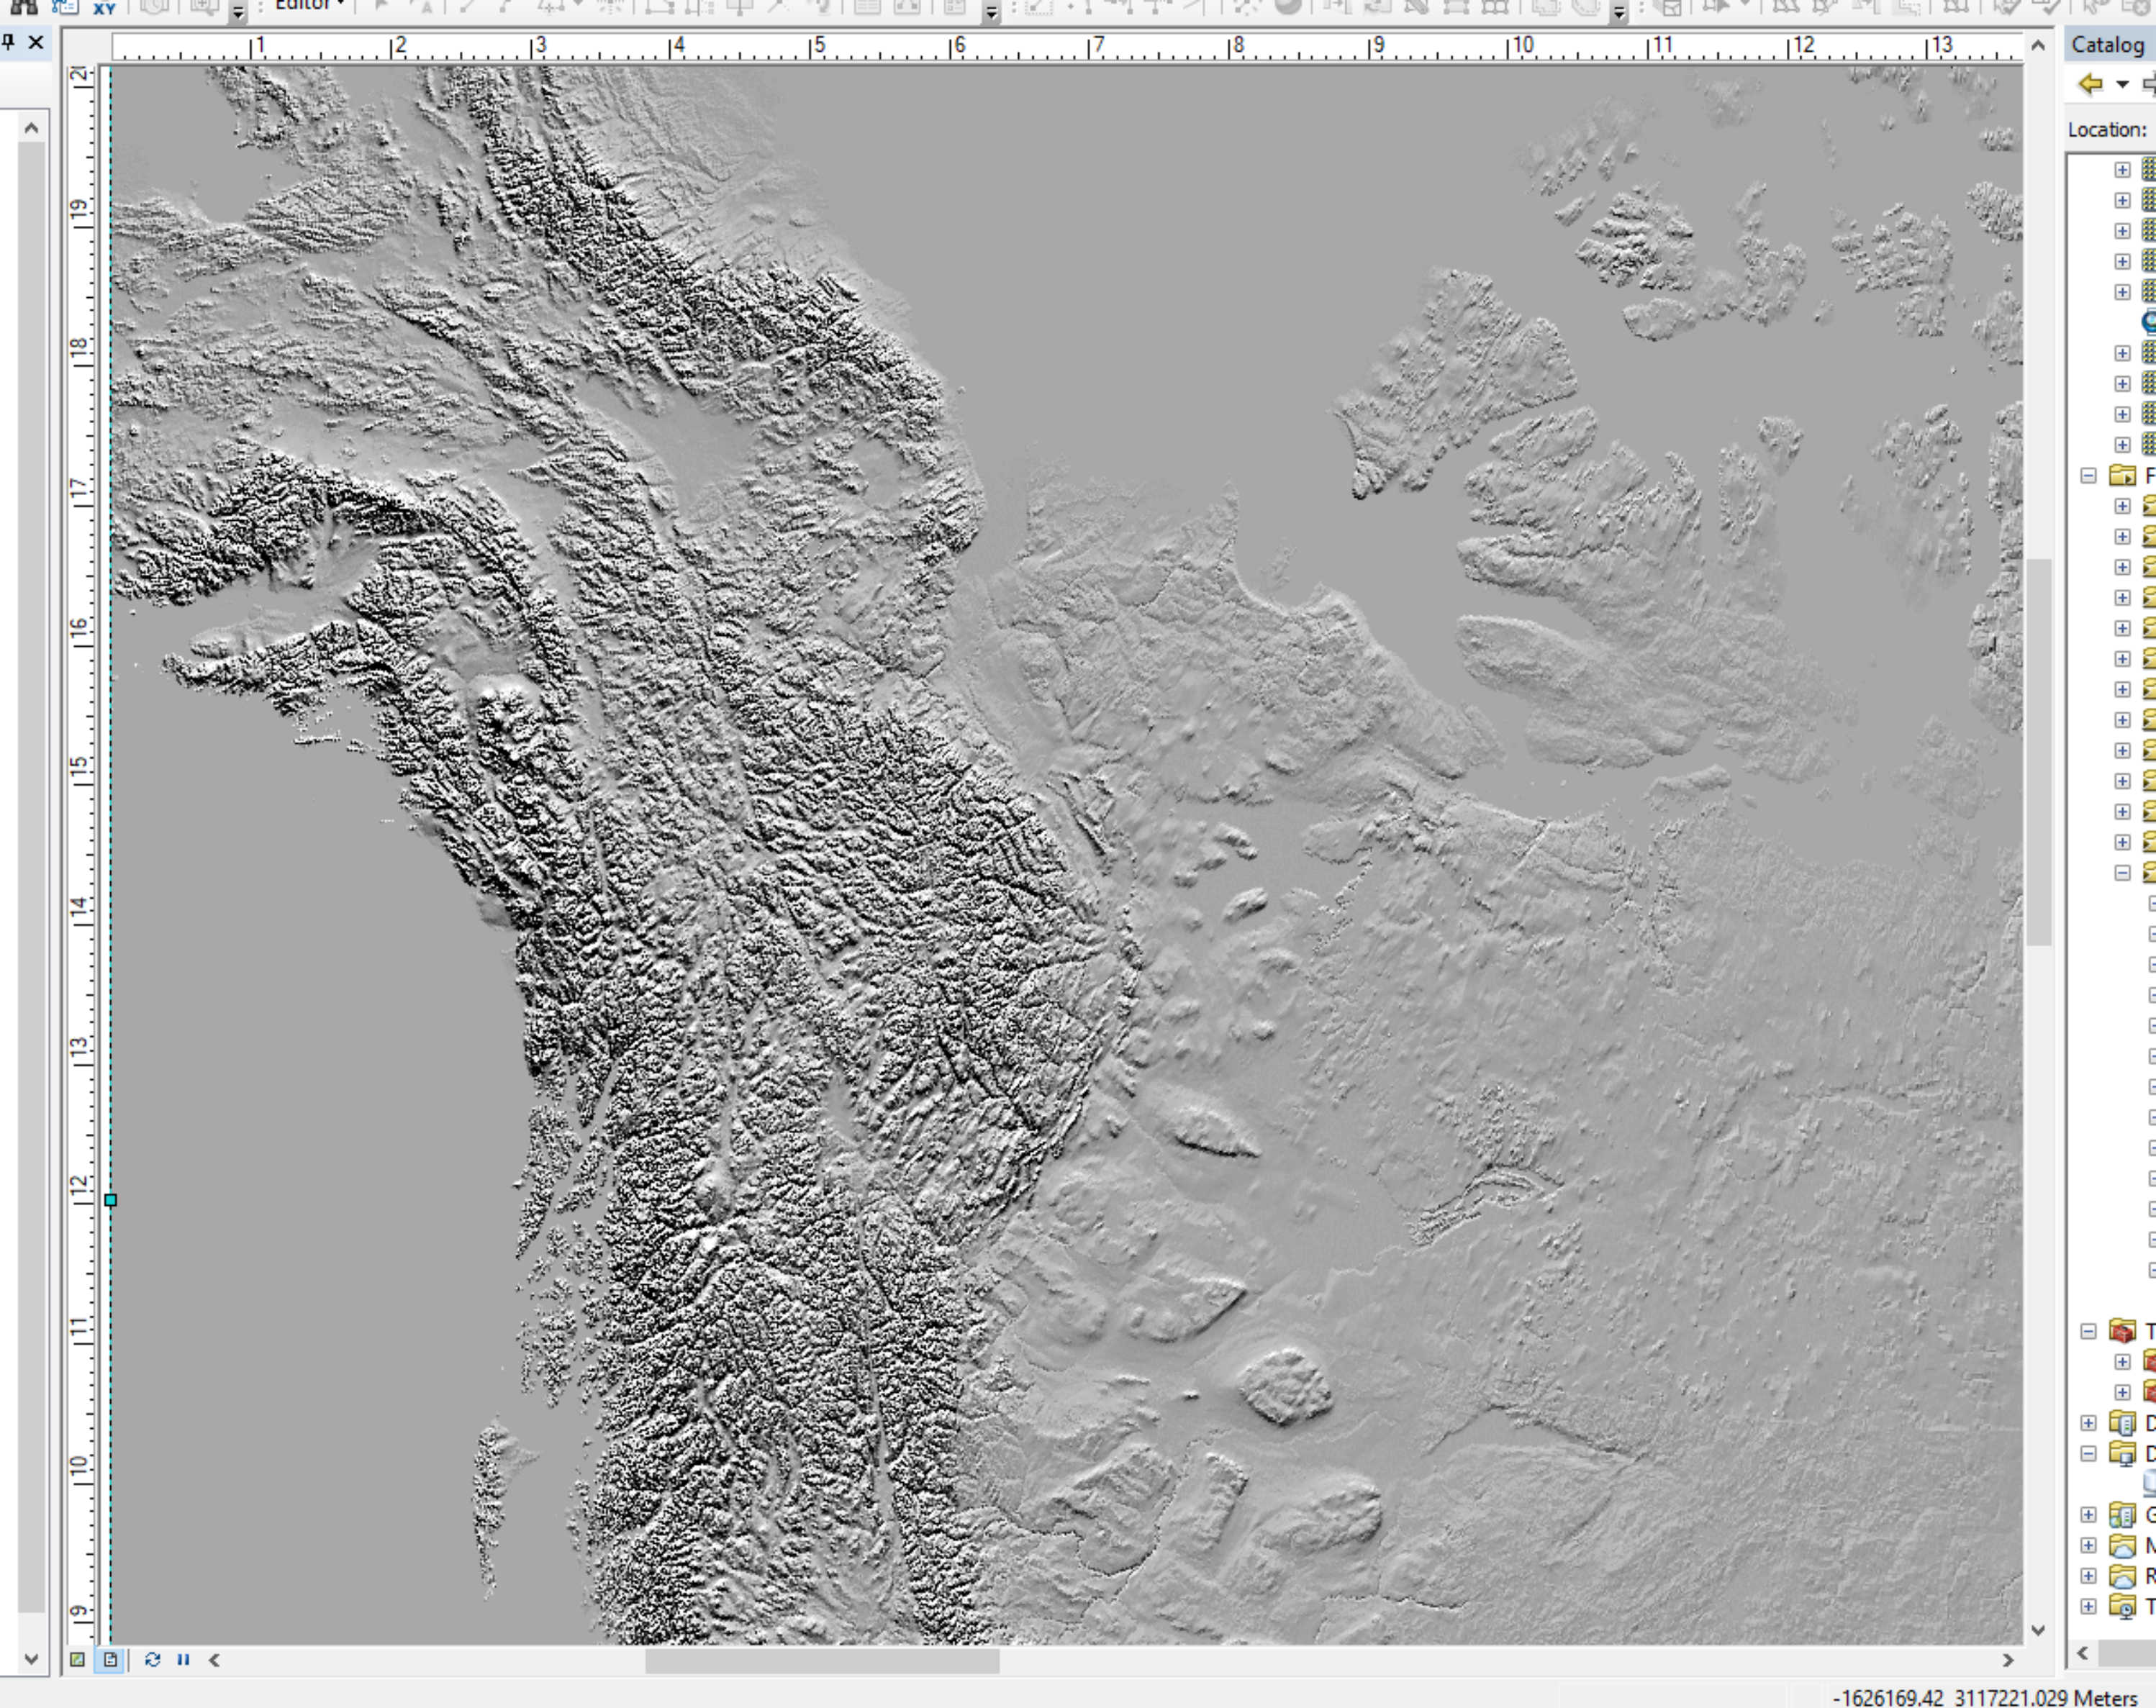2156x1708 pixels.
Task: Open dropdown beside Catalog back arrow
Action: tap(2122, 85)
